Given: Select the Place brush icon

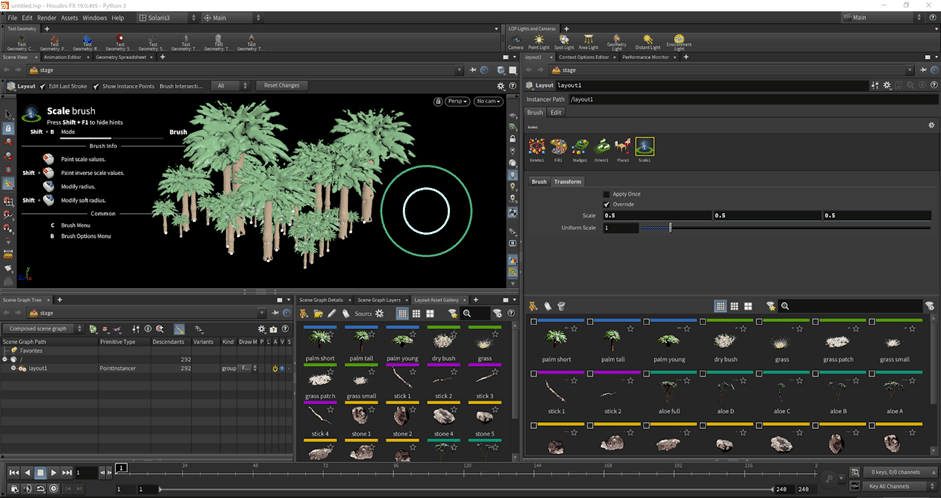Looking at the screenshot, I should [x=623, y=147].
